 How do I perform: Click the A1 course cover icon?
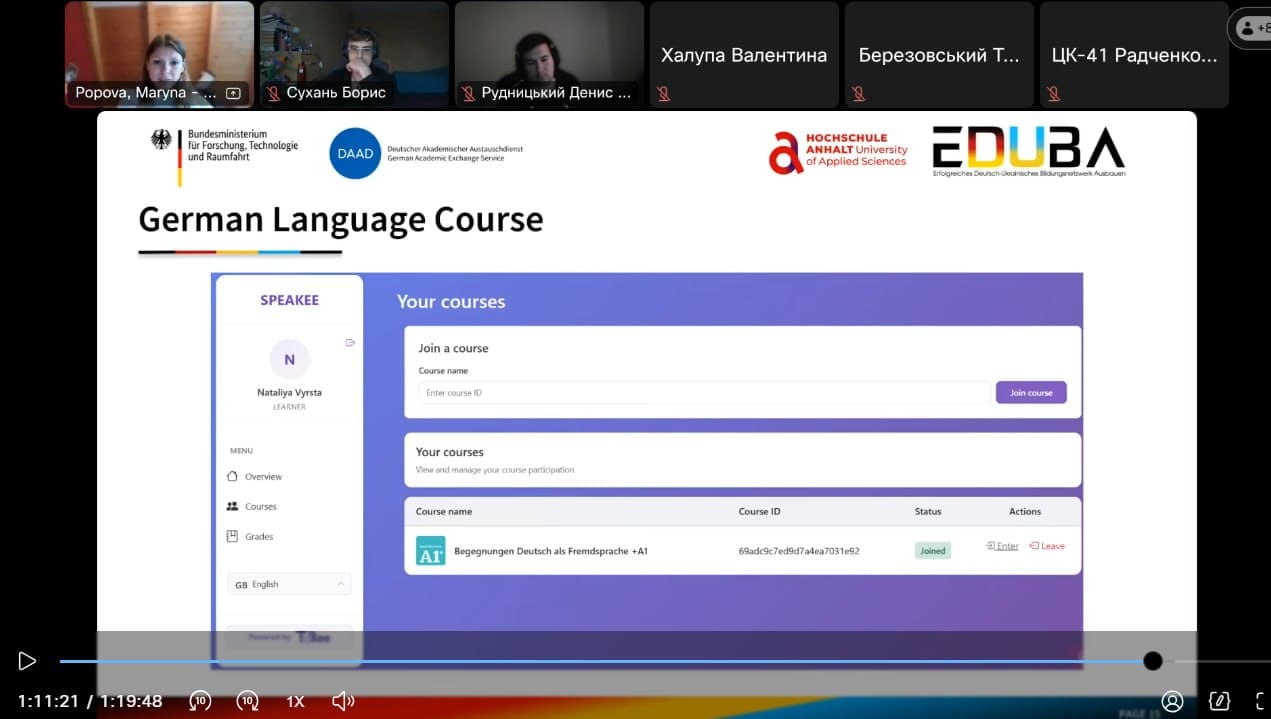[431, 550]
